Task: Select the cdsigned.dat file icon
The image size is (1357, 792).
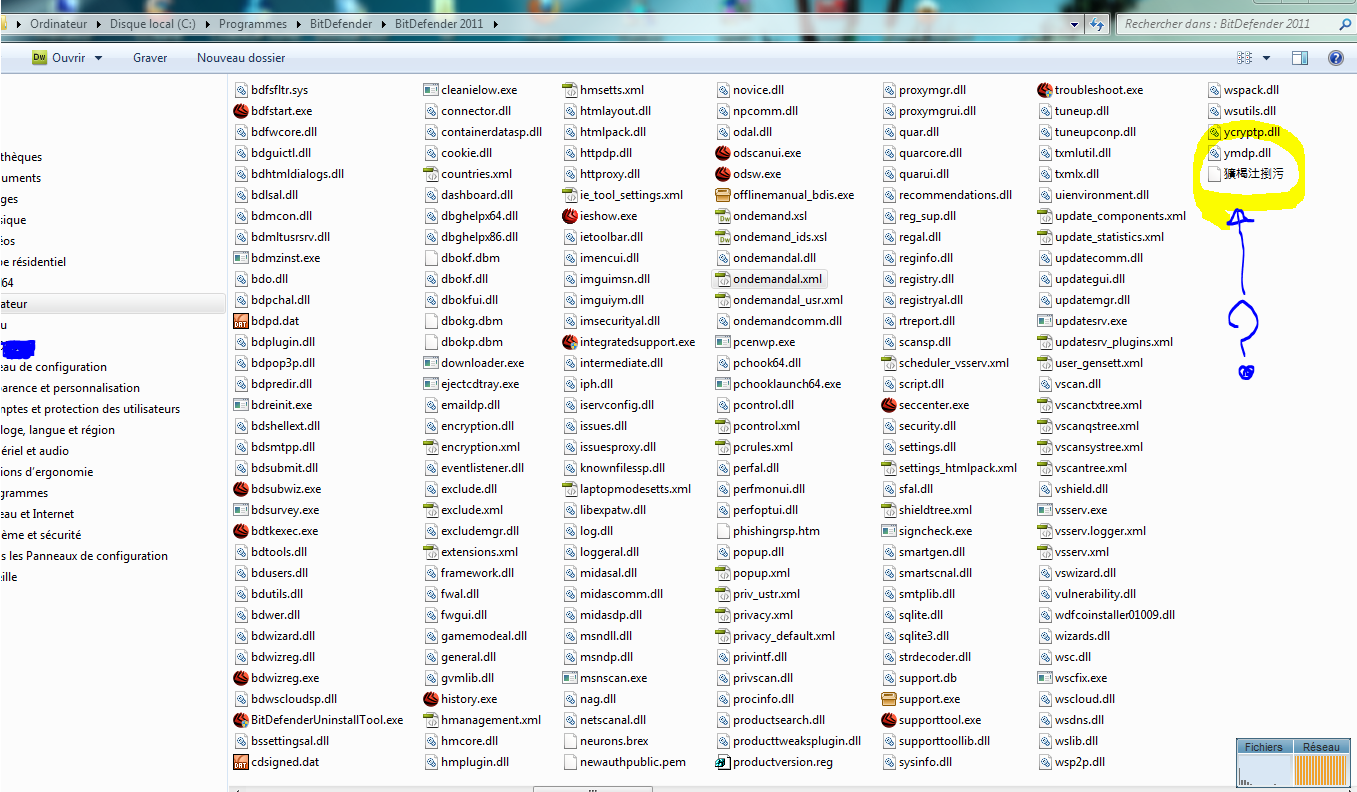Action: [240, 762]
